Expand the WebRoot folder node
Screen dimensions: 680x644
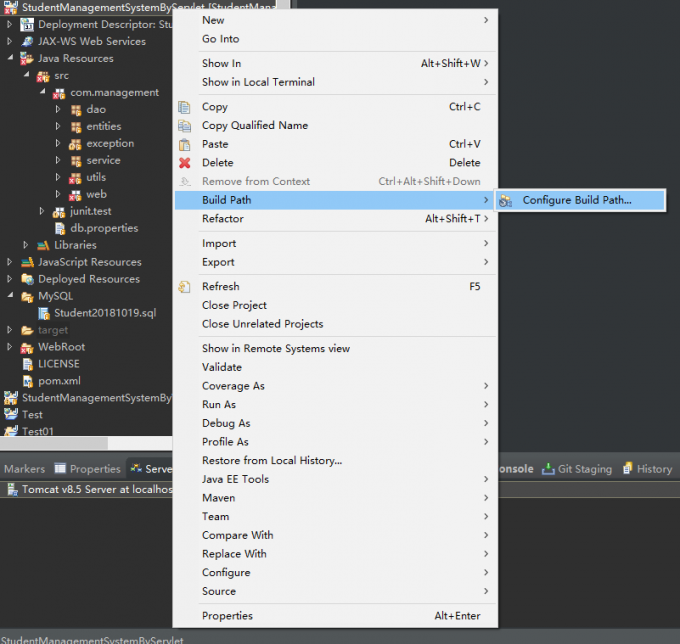(x=10, y=347)
